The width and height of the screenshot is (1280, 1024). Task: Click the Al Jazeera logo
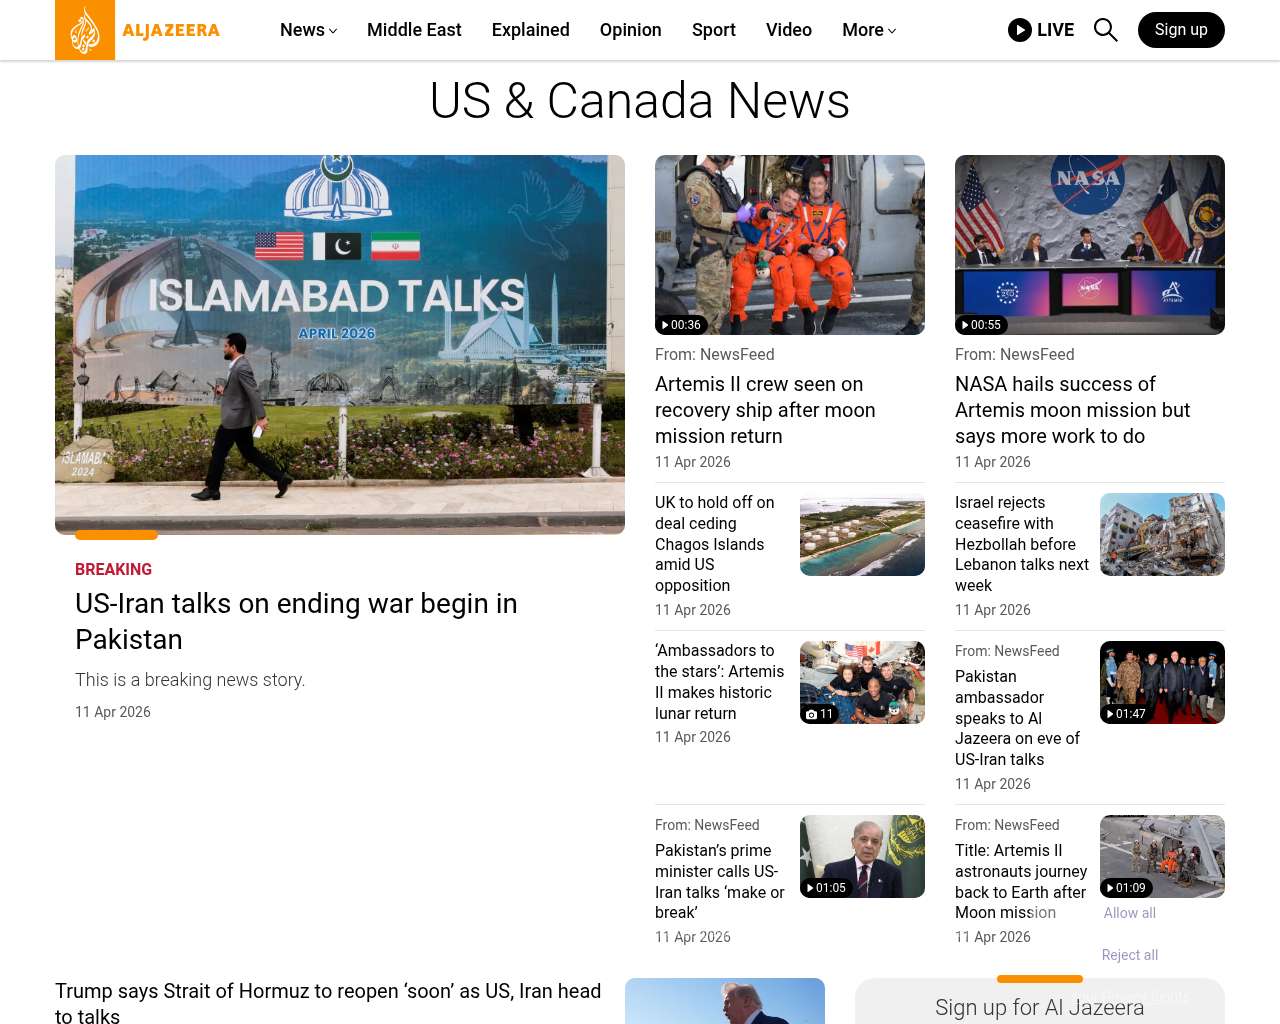[138, 30]
